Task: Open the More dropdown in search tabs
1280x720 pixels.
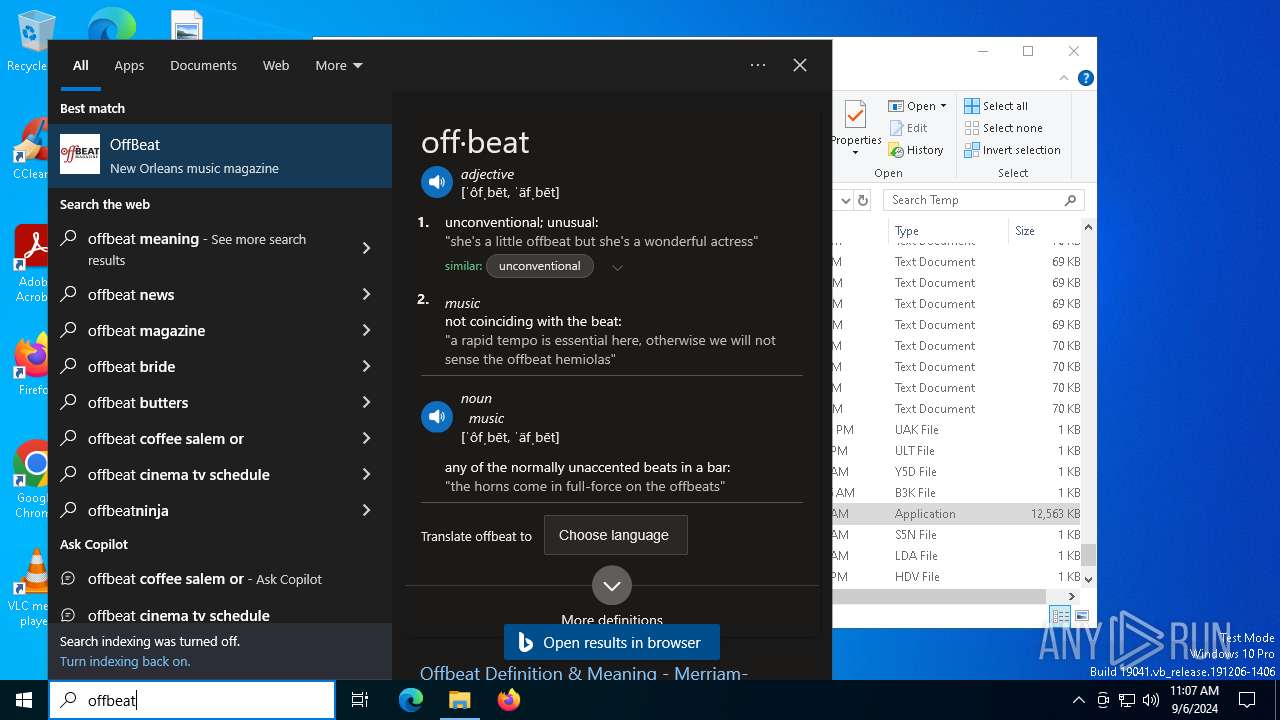Action: tap(339, 65)
